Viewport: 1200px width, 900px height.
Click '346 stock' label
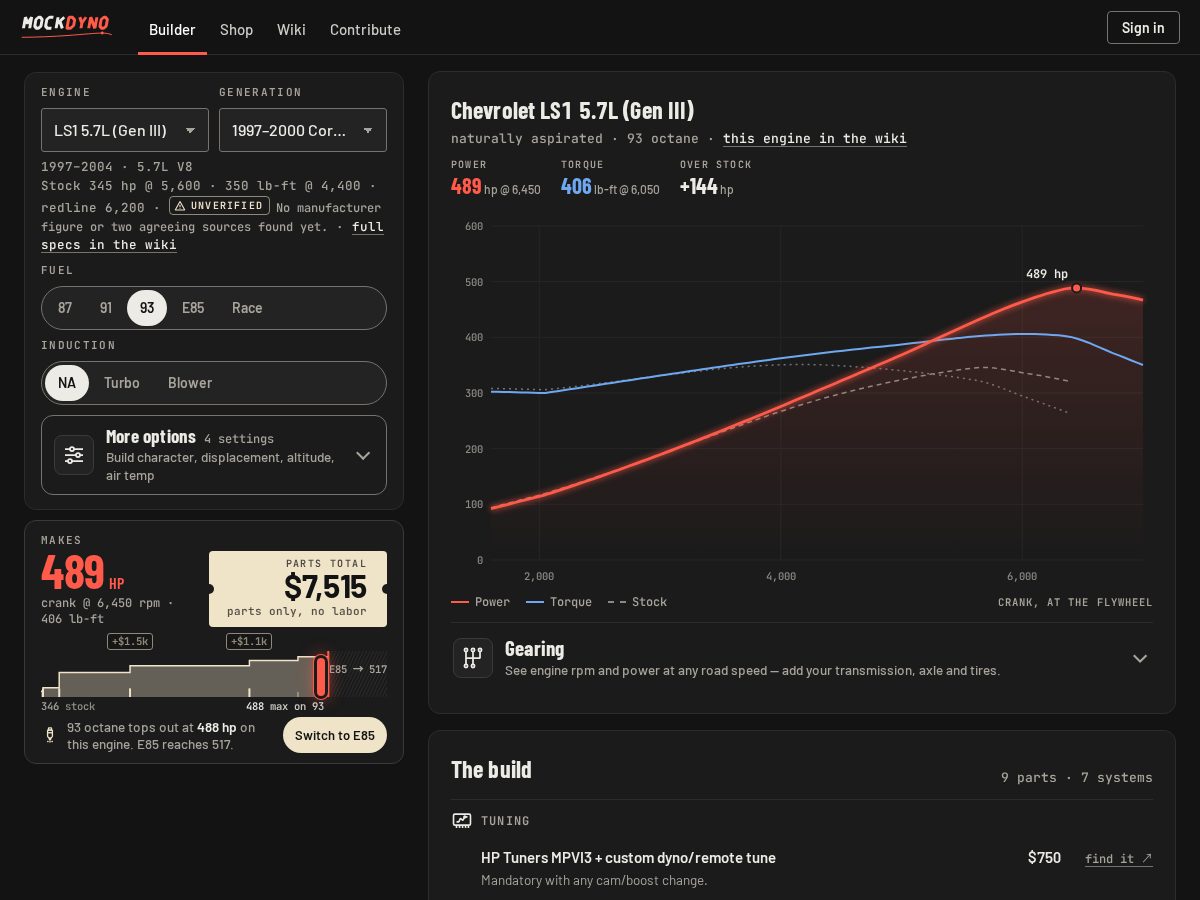coord(68,706)
